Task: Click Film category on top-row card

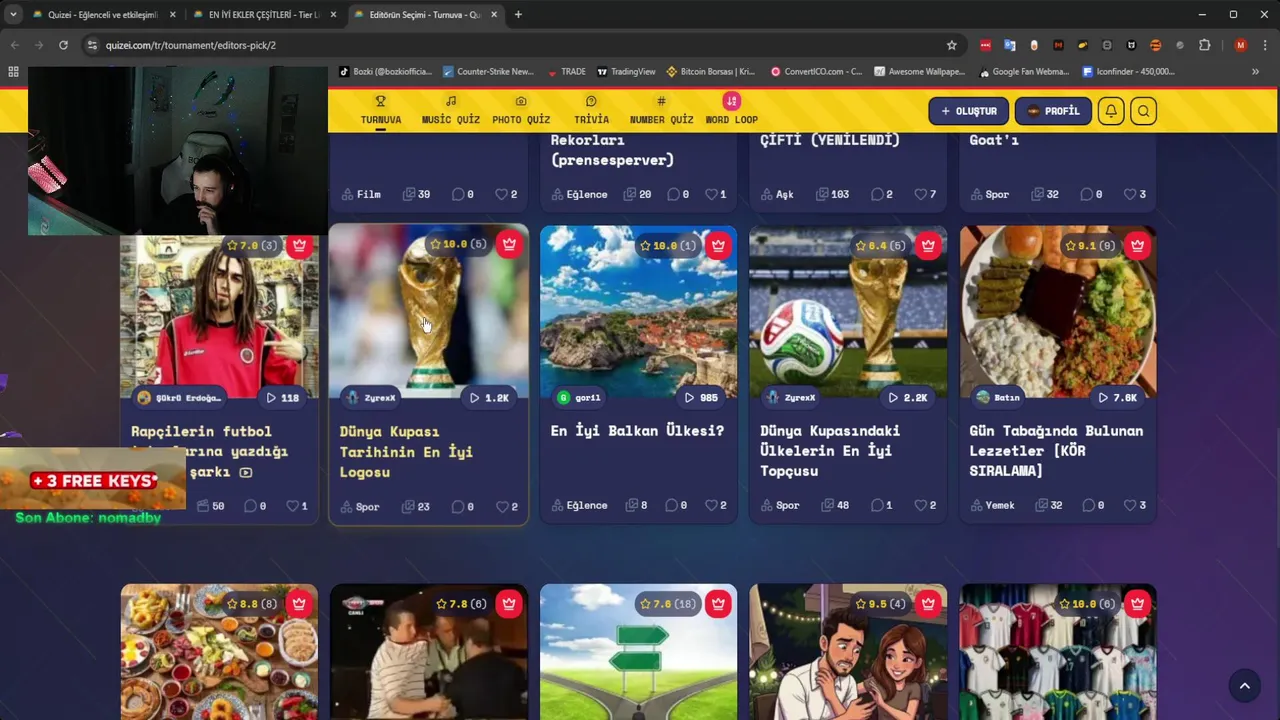Action: (361, 194)
